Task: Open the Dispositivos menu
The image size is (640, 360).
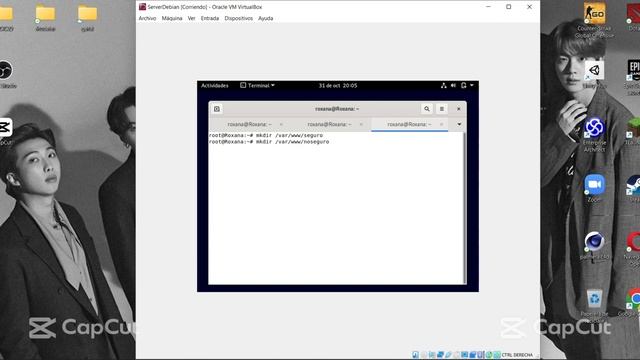Action: (238, 18)
